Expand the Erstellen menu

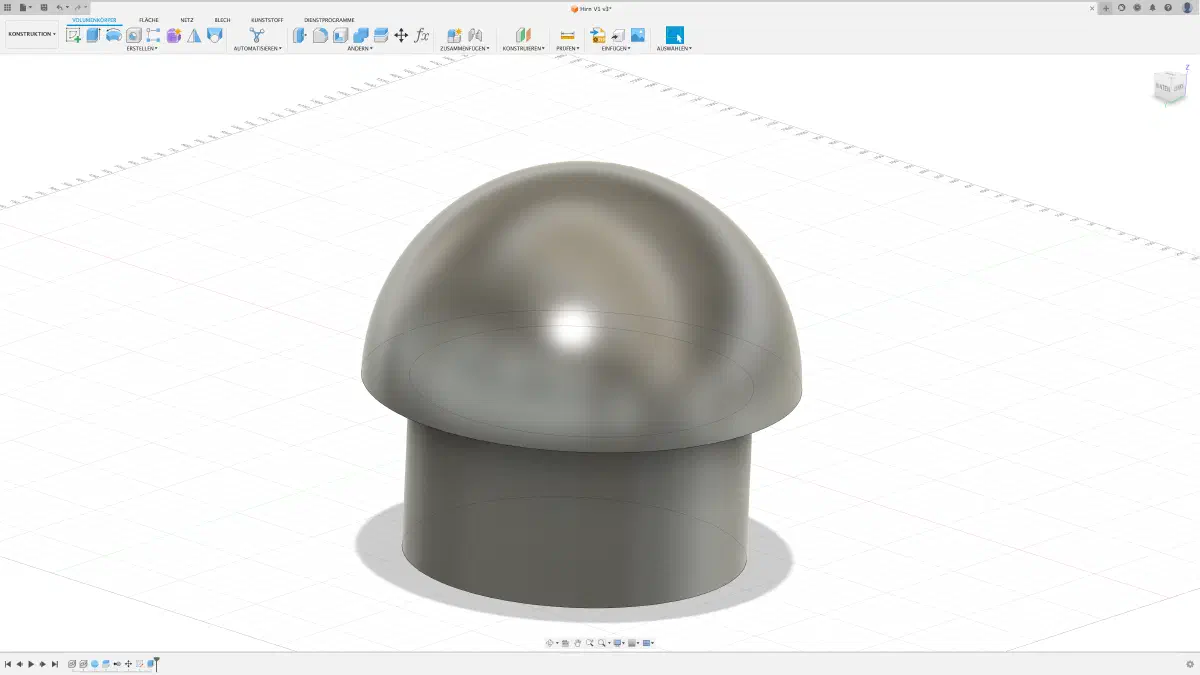point(141,48)
